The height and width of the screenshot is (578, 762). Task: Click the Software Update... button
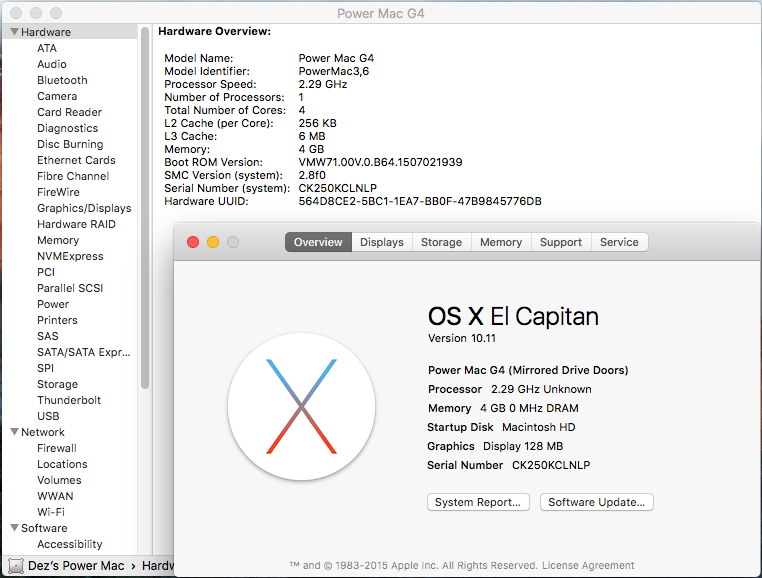click(597, 502)
